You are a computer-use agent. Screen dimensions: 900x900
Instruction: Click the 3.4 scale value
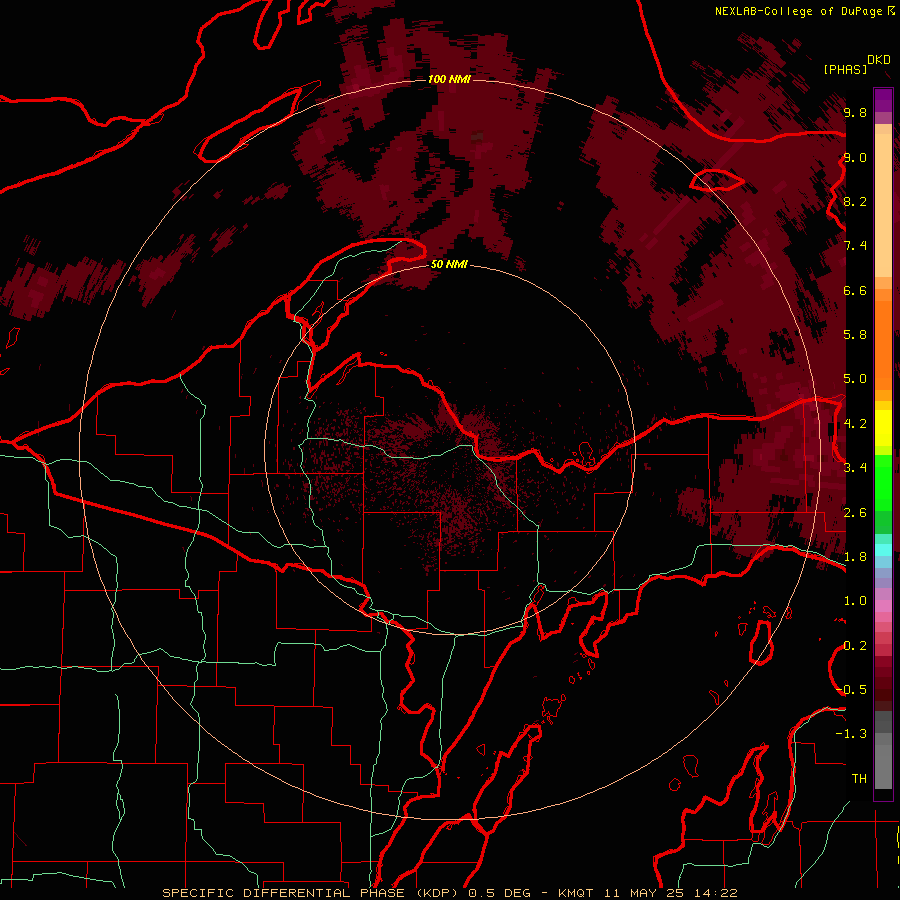coord(855,468)
